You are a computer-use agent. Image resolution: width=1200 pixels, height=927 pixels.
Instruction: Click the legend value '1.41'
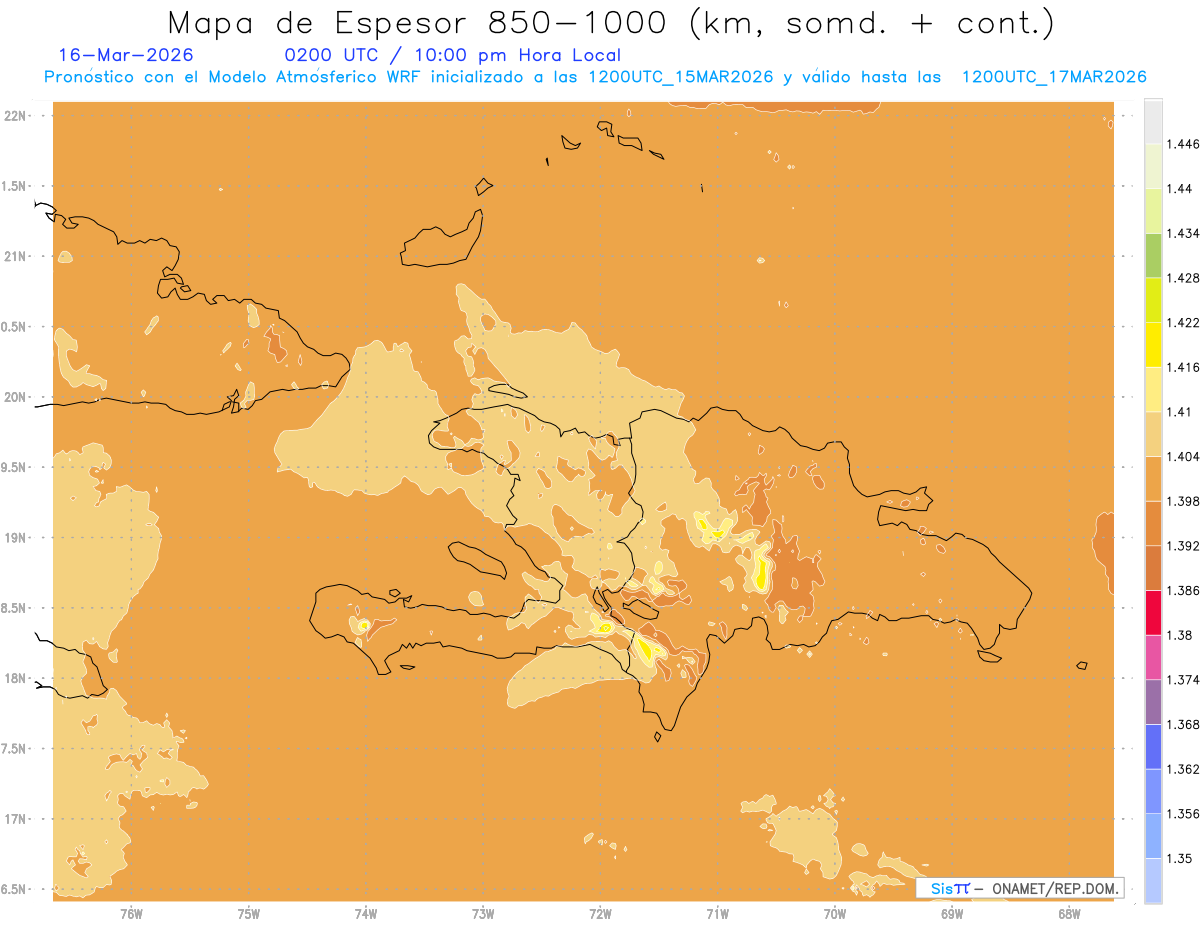[x=1179, y=412]
